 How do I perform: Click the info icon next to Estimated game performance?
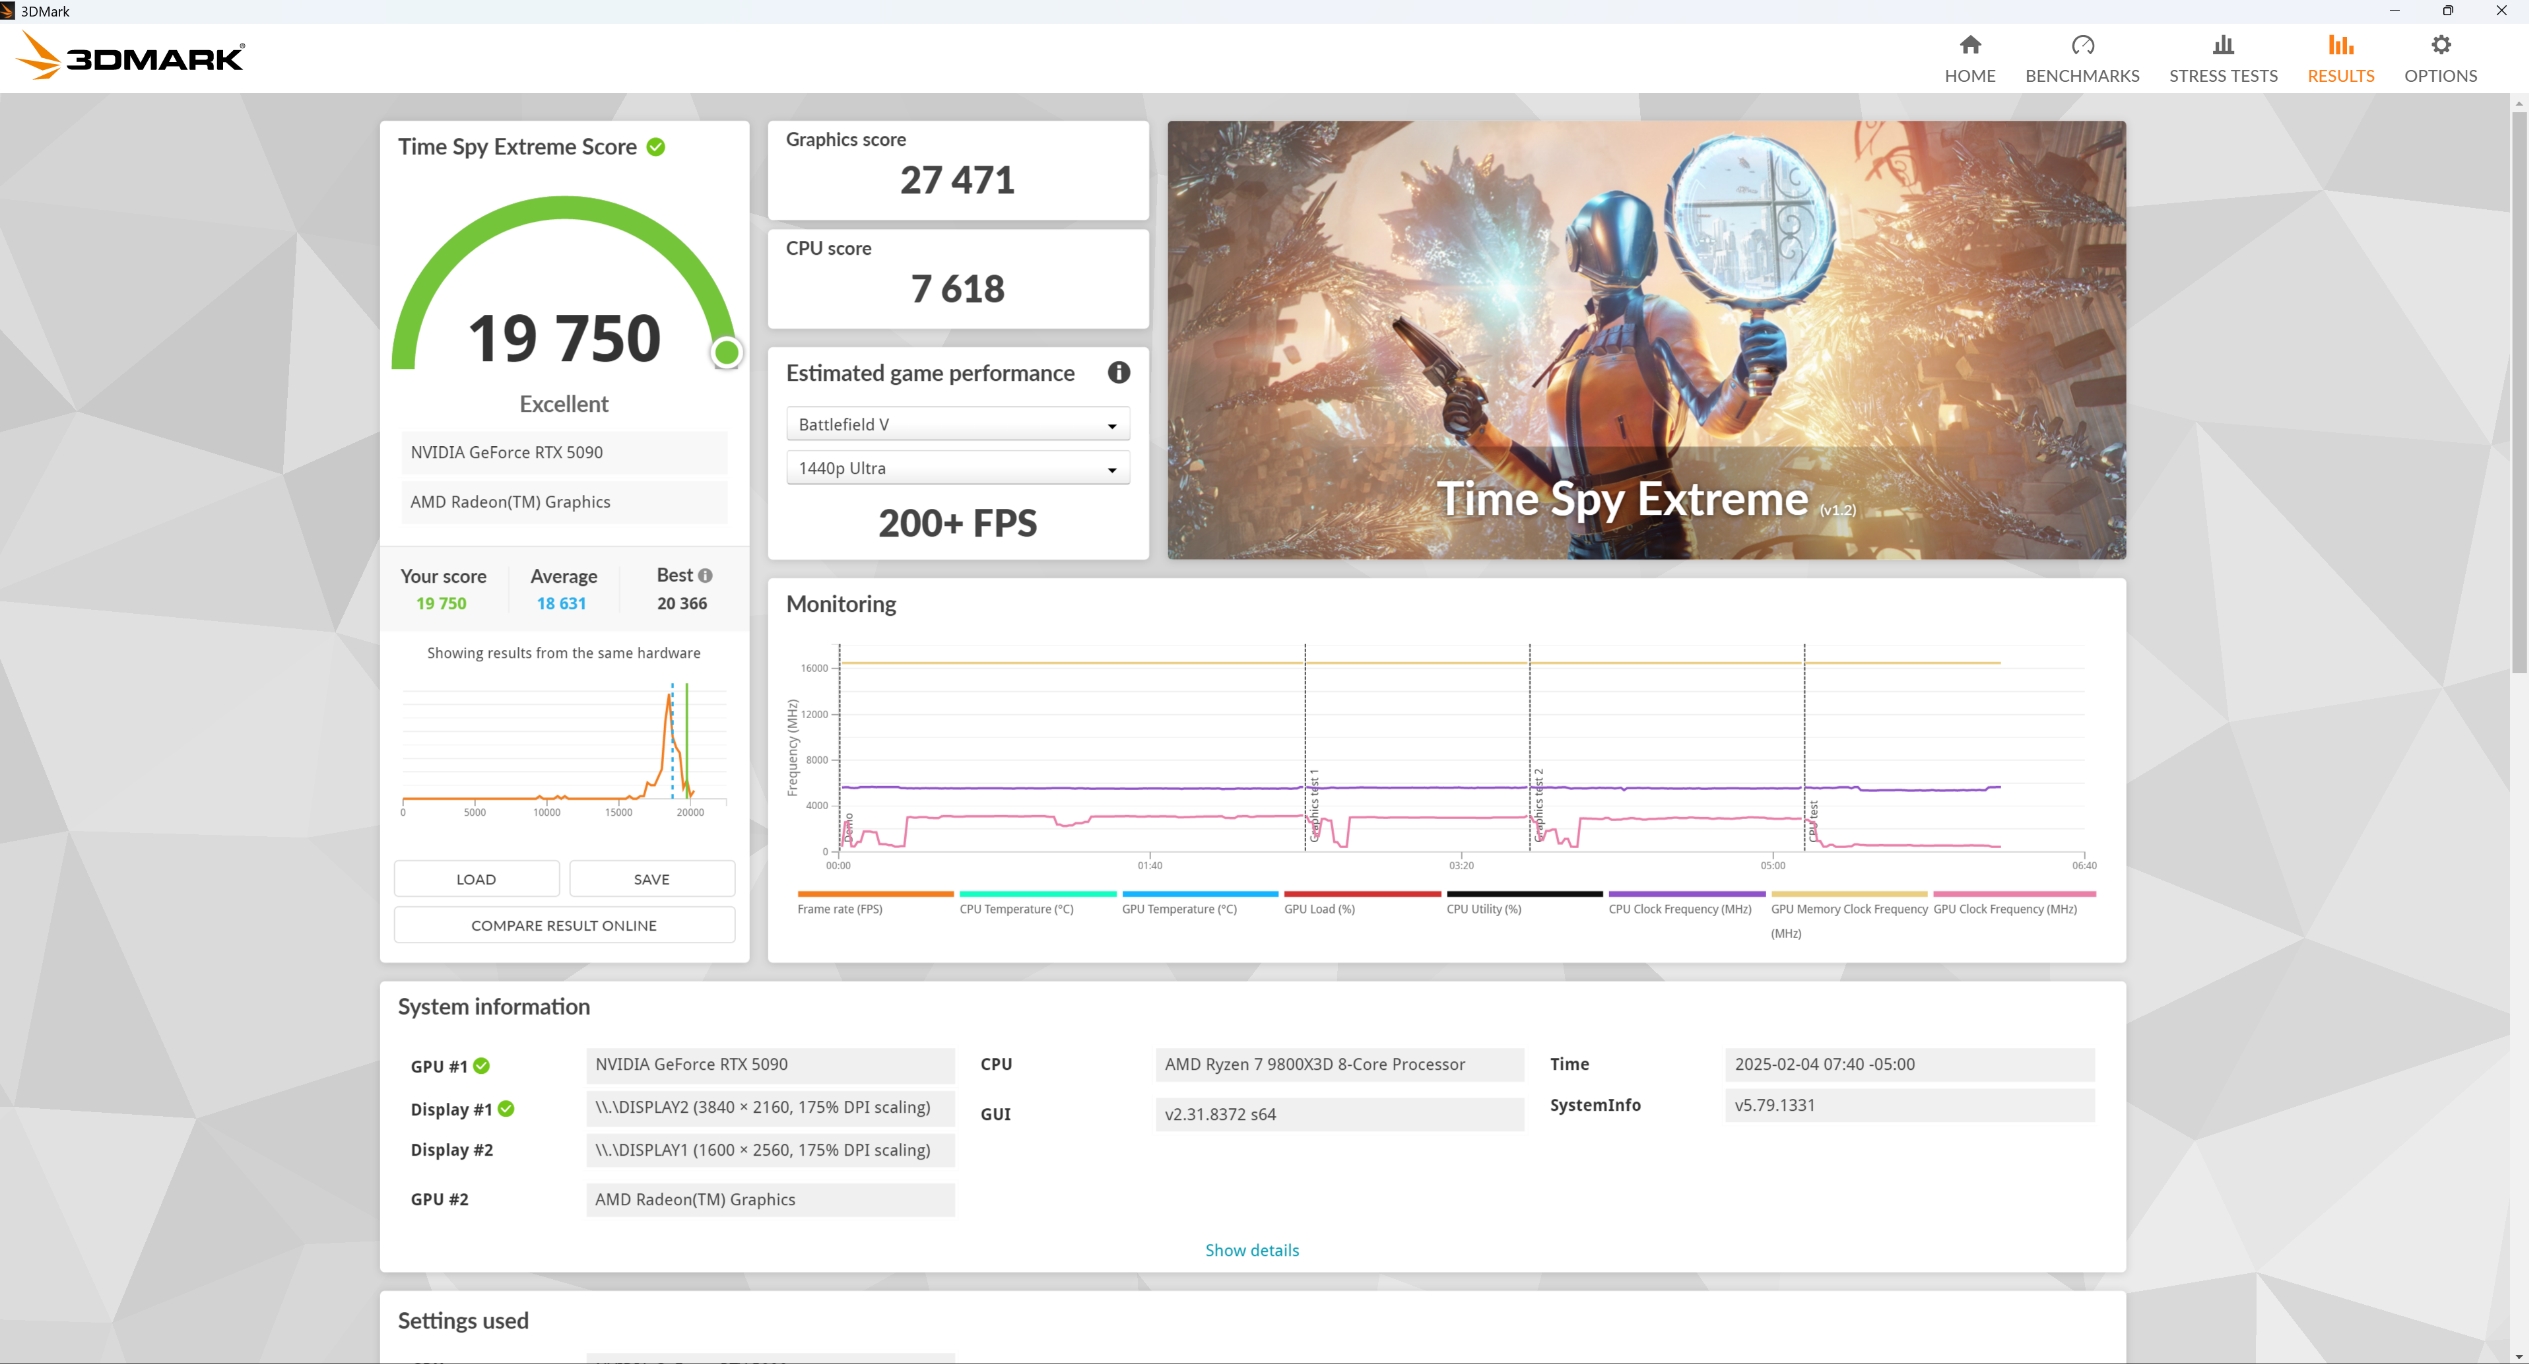click(x=1119, y=373)
